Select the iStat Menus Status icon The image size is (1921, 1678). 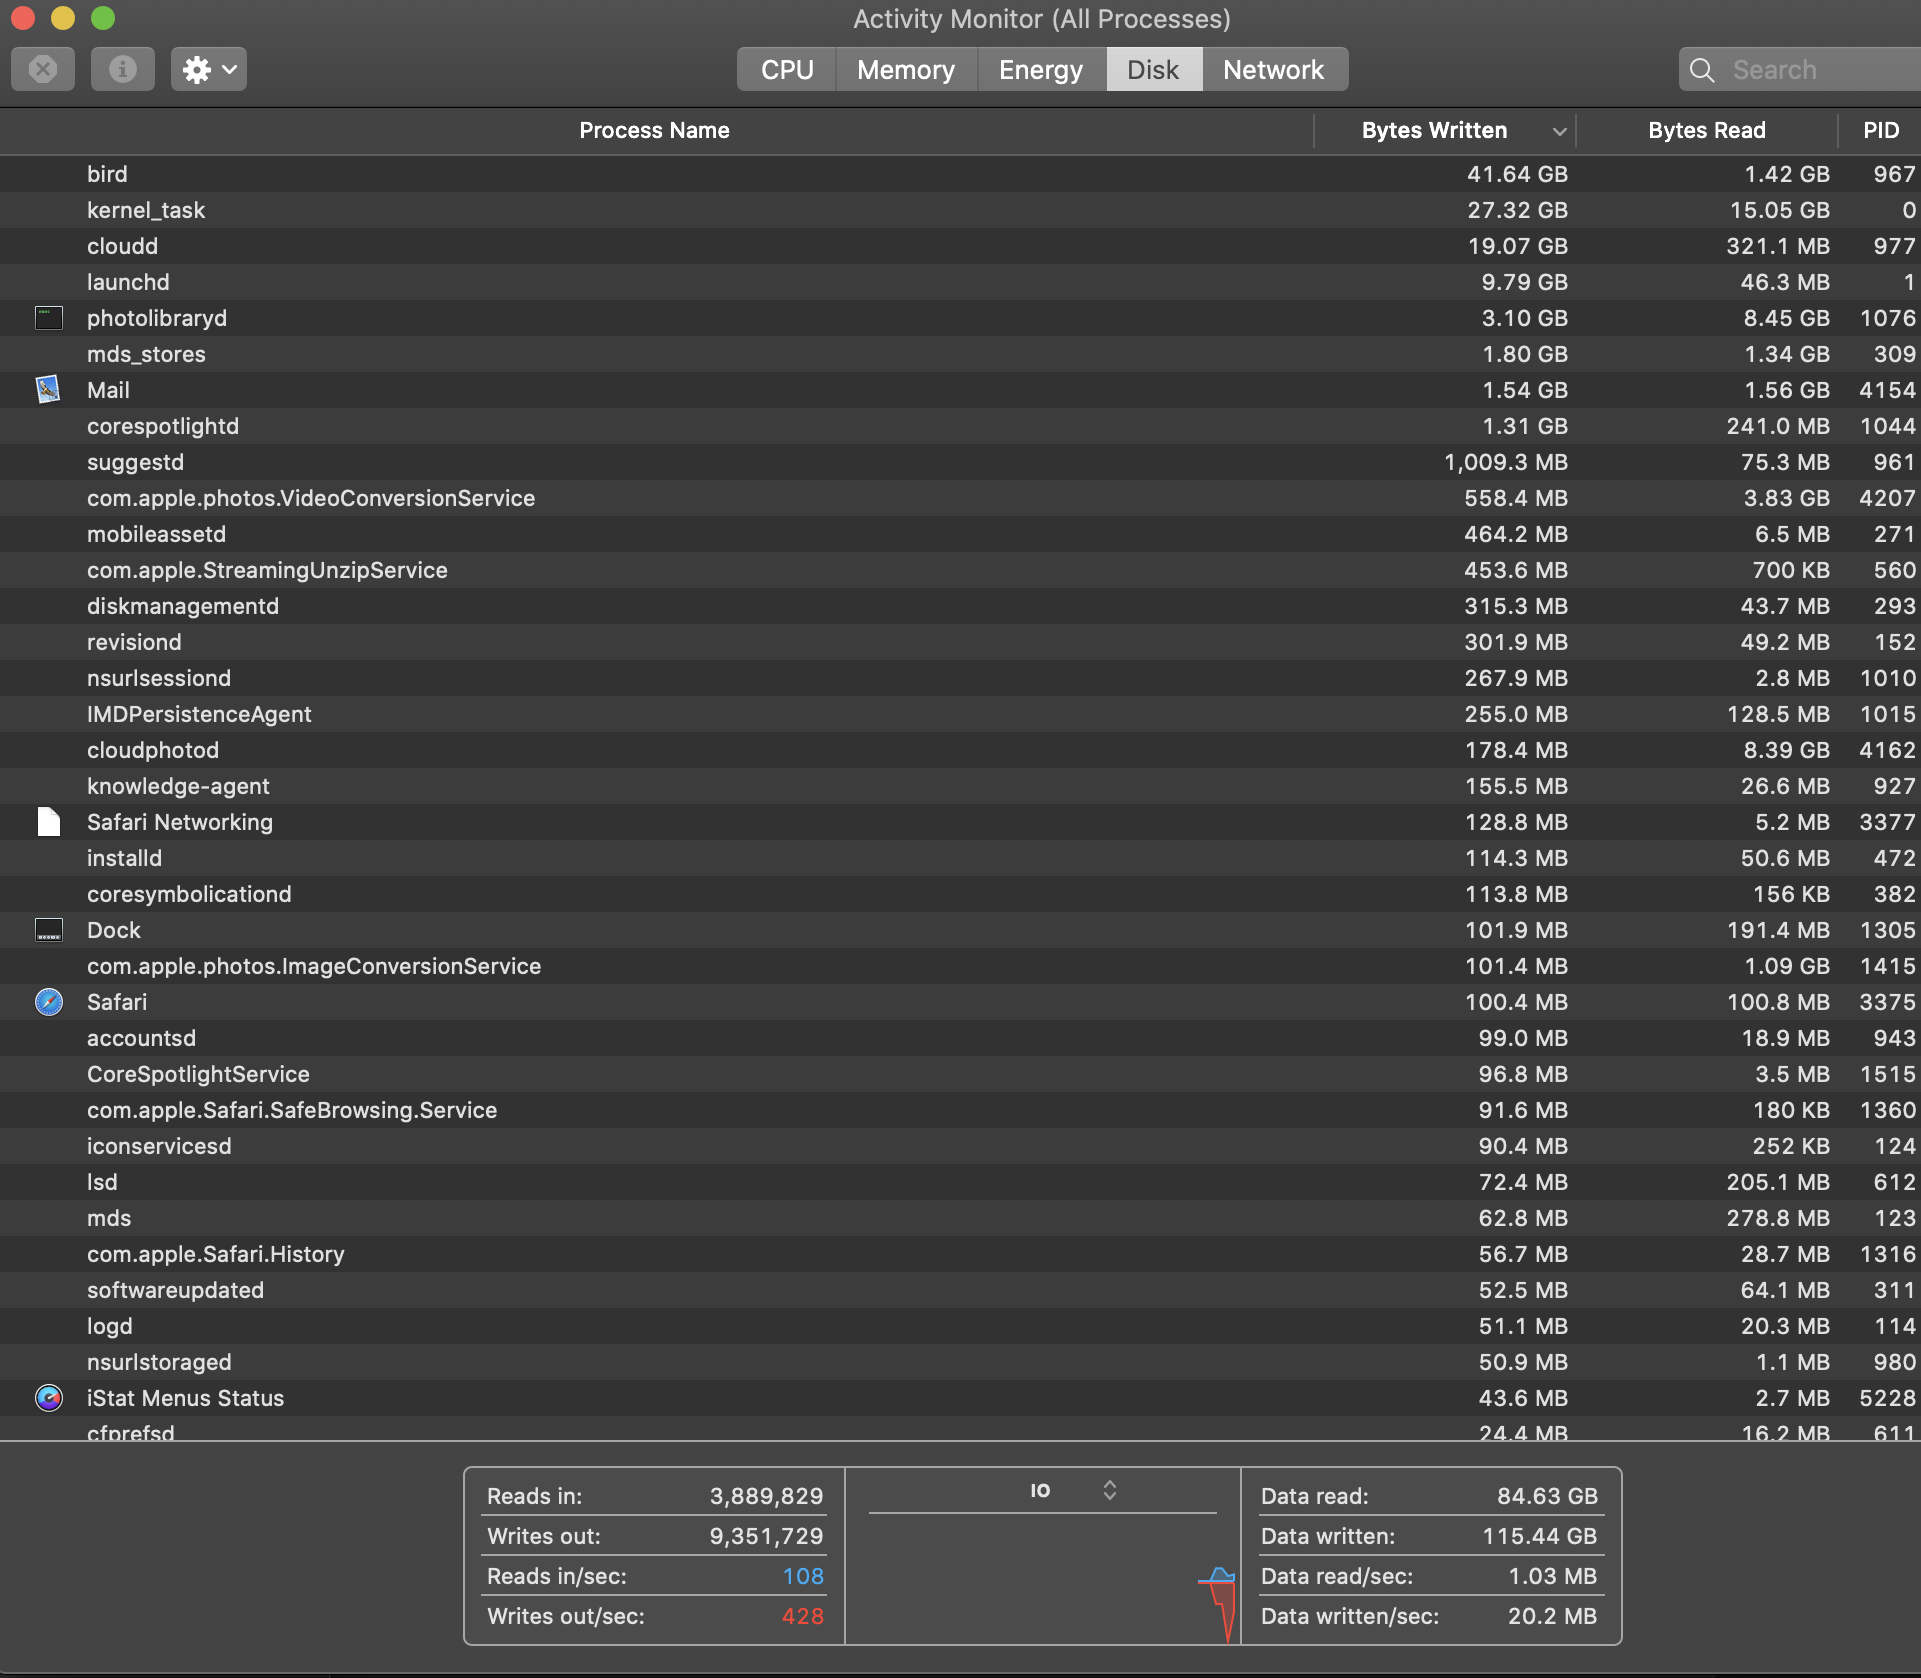tap(49, 1398)
